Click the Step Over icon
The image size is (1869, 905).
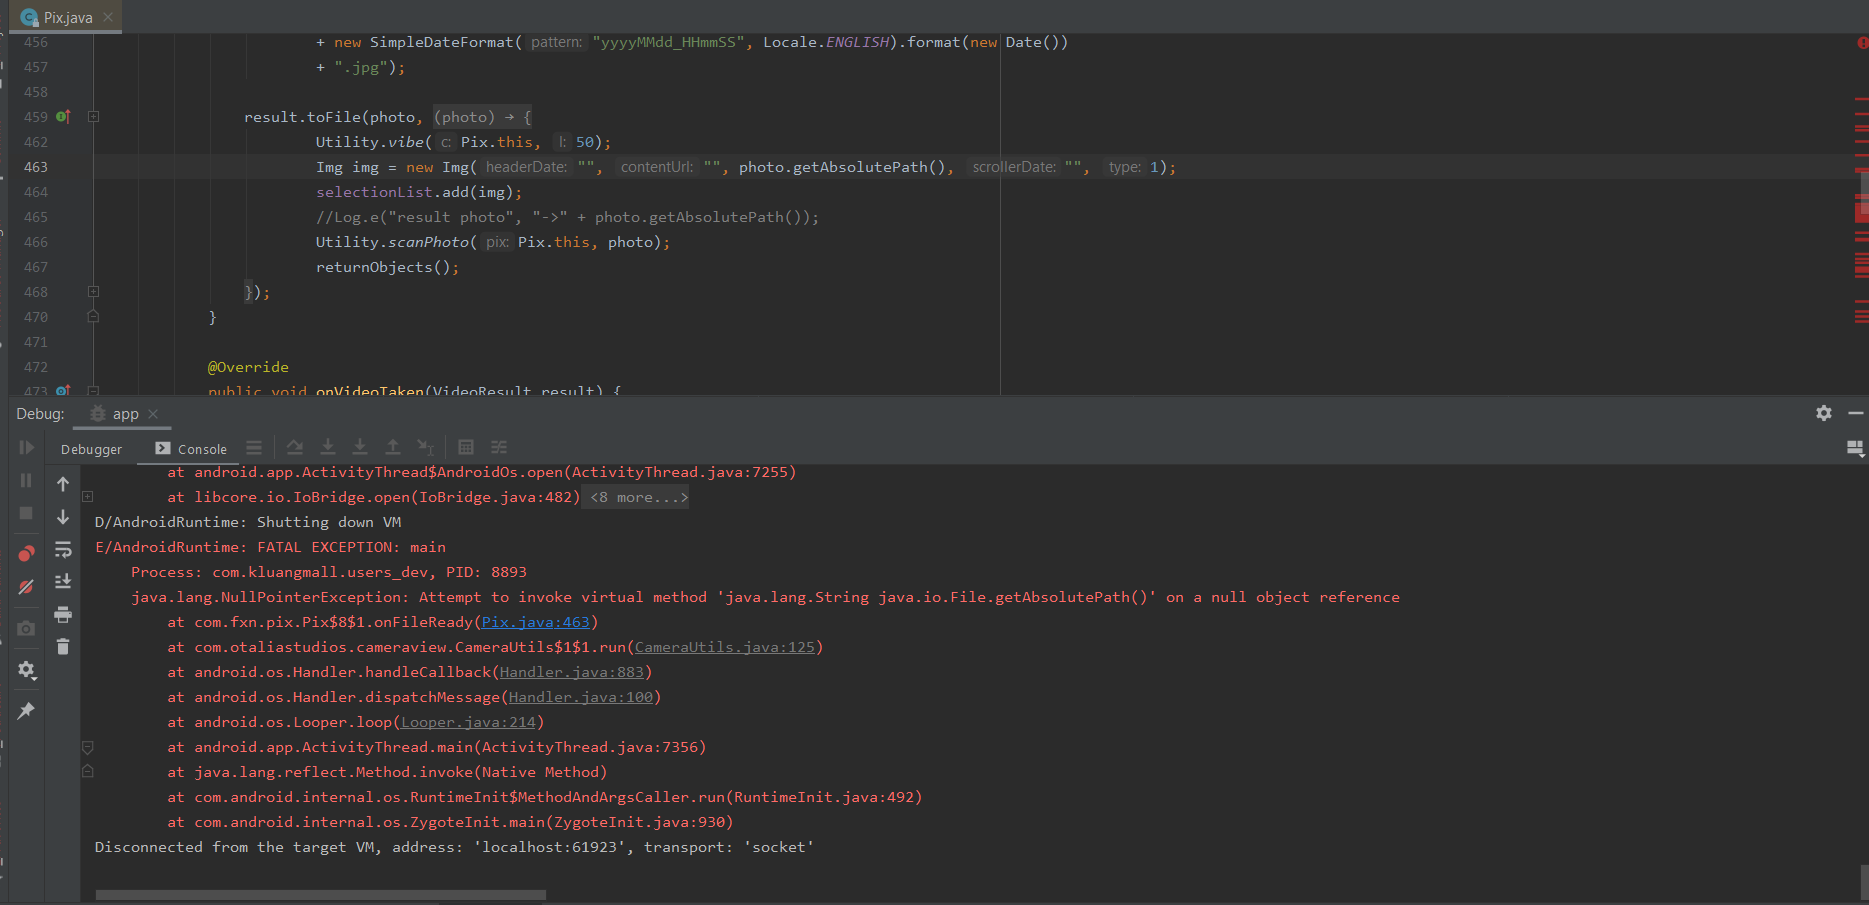pyautogui.click(x=295, y=448)
